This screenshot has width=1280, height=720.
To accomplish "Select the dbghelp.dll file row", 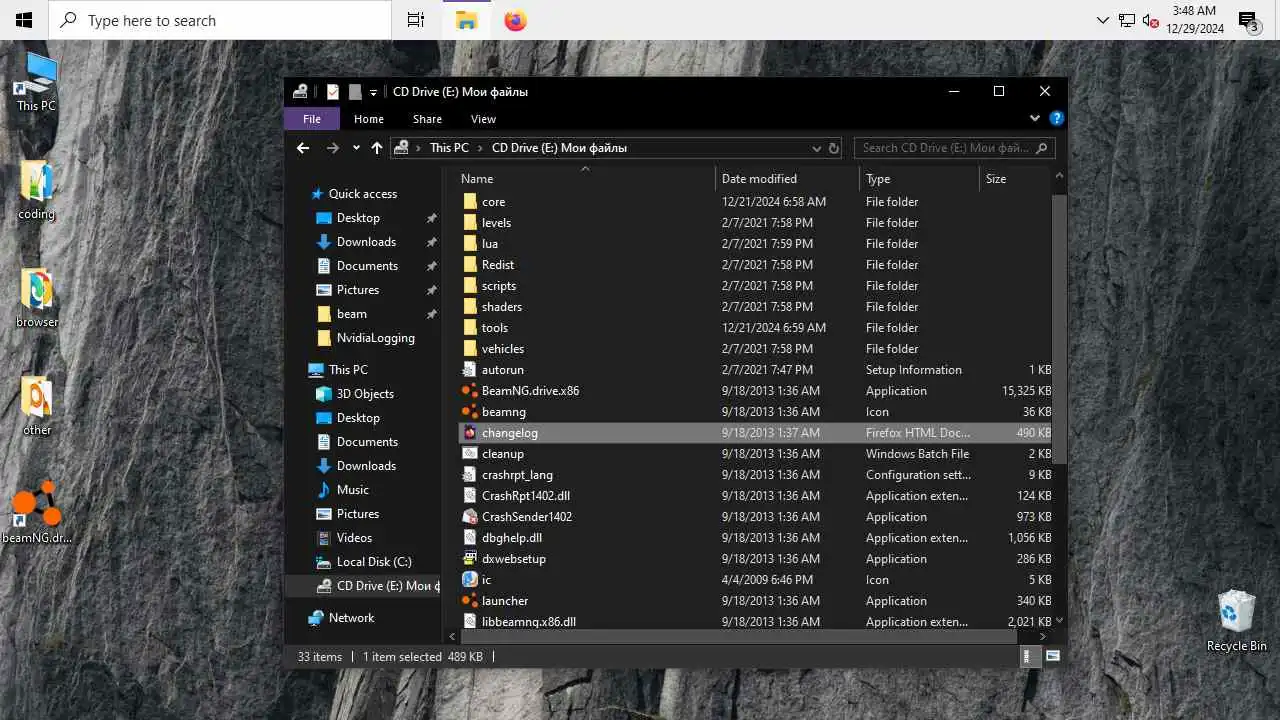I will click(755, 538).
